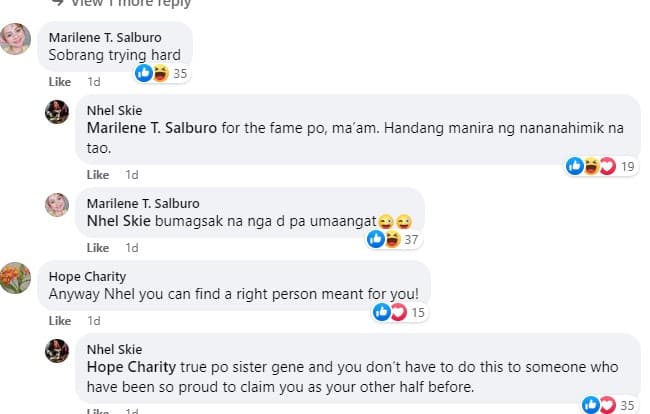Screen dimensions: 650x414
Task: Click Nhel Skie's avatar on 'for the fame' reply
Action: click(x=57, y=112)
